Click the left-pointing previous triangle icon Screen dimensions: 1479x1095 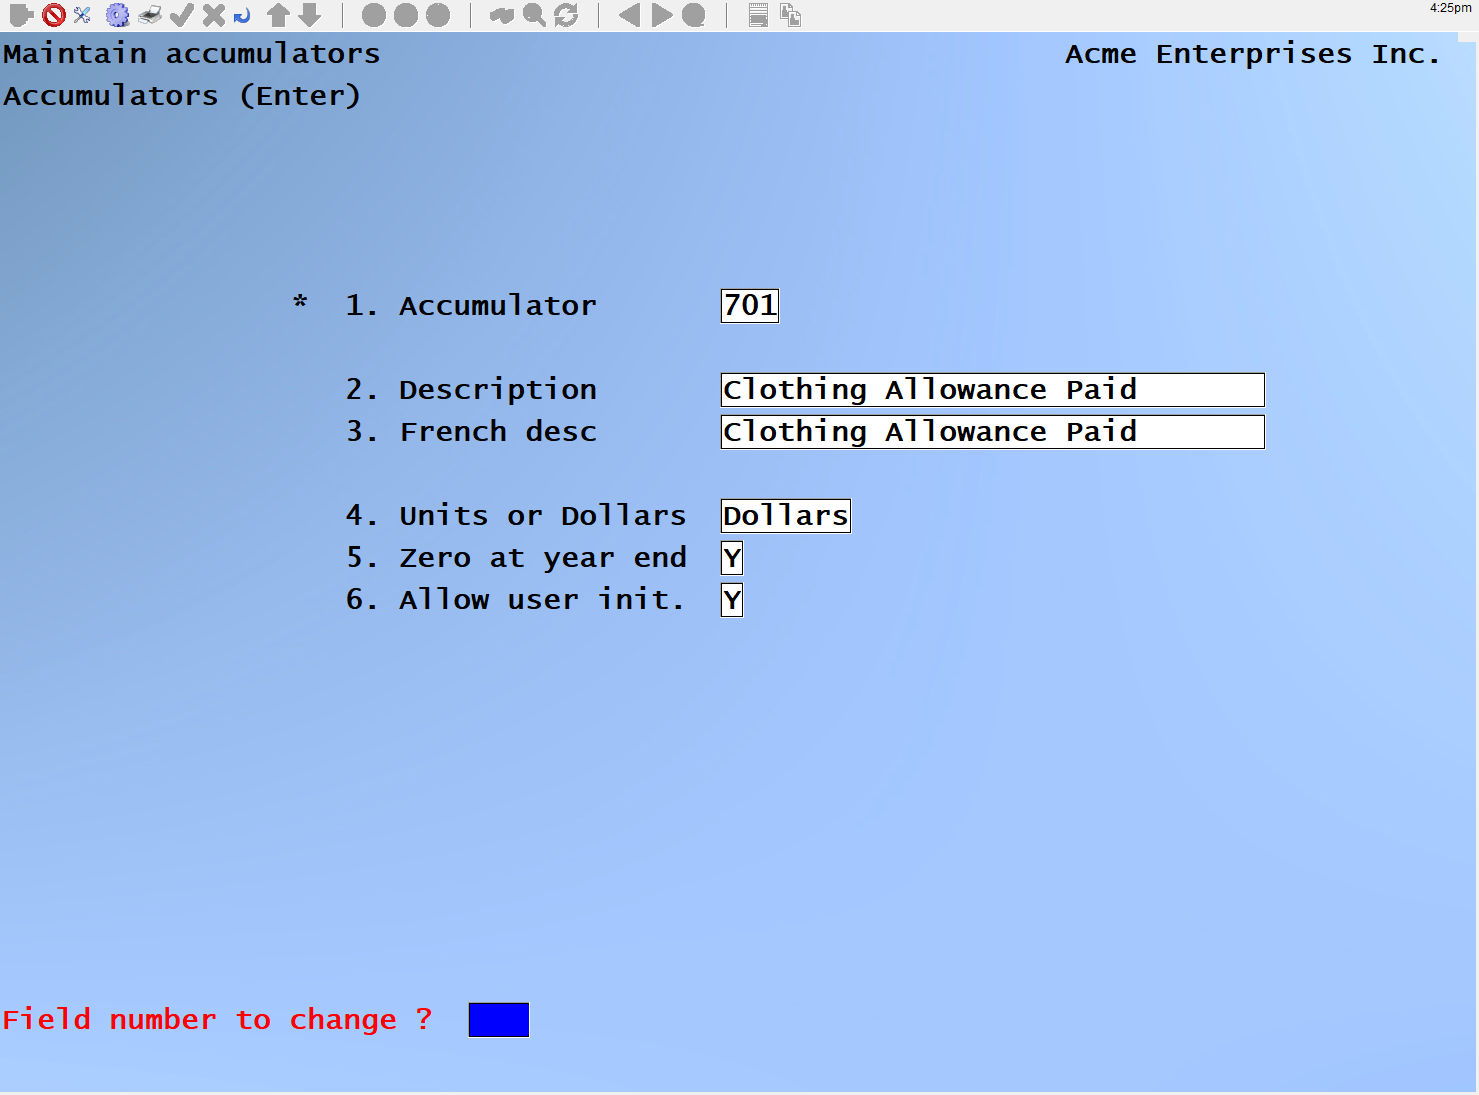pos(629,15)
